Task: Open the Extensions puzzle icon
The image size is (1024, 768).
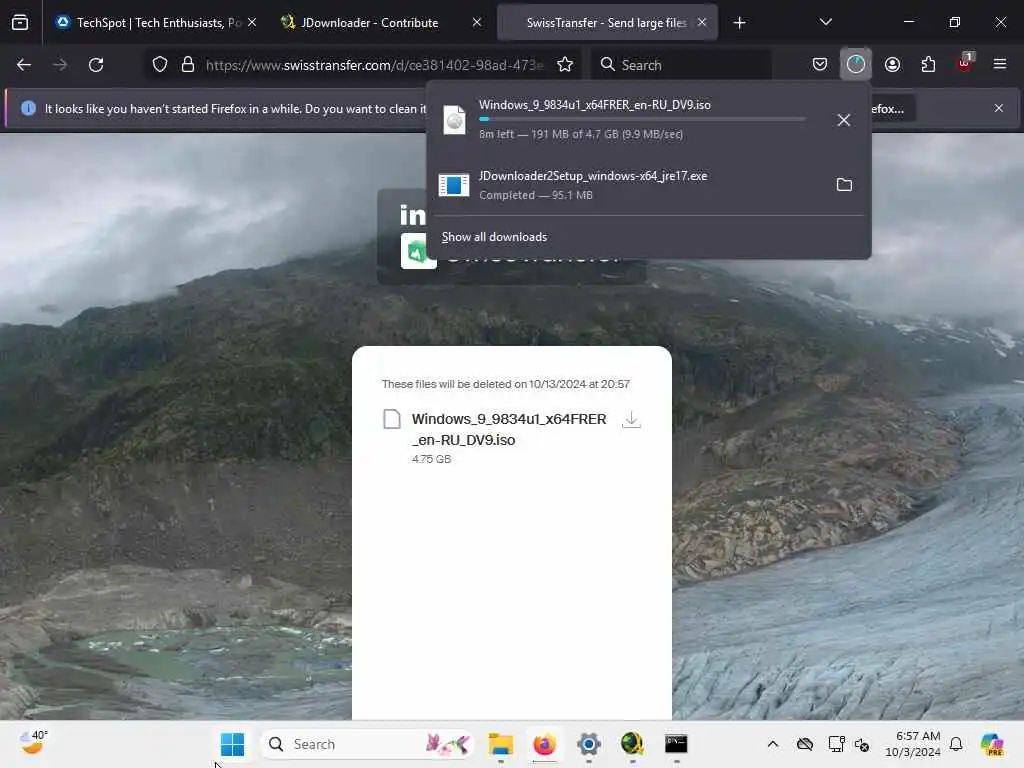Action: click(x=928, y=64)
